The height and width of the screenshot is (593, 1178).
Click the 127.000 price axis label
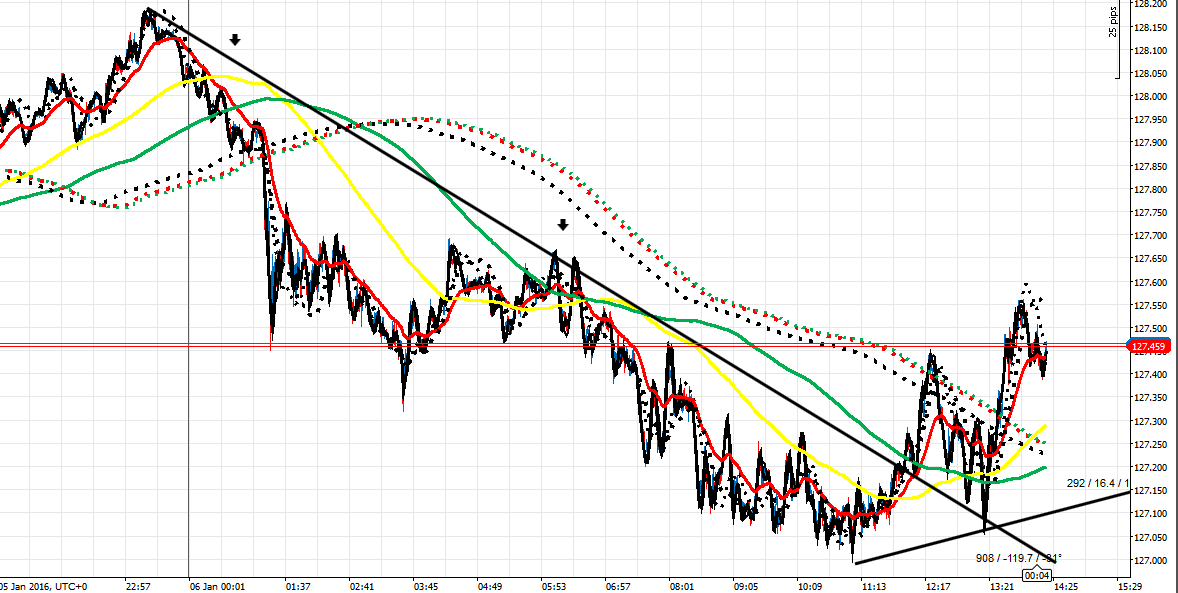coord(1151,560)
